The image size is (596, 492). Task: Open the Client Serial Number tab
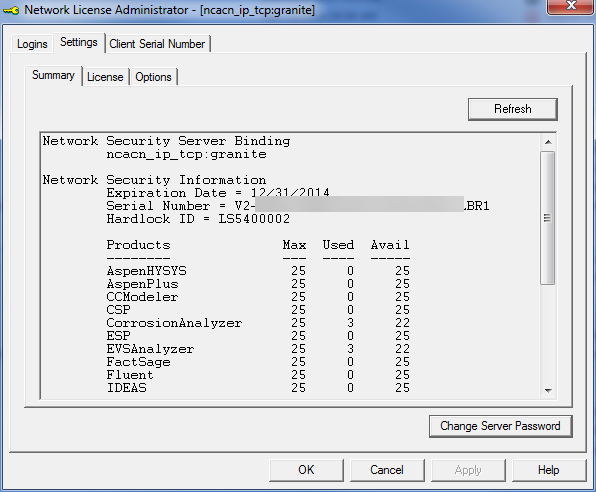pos(157,44)
